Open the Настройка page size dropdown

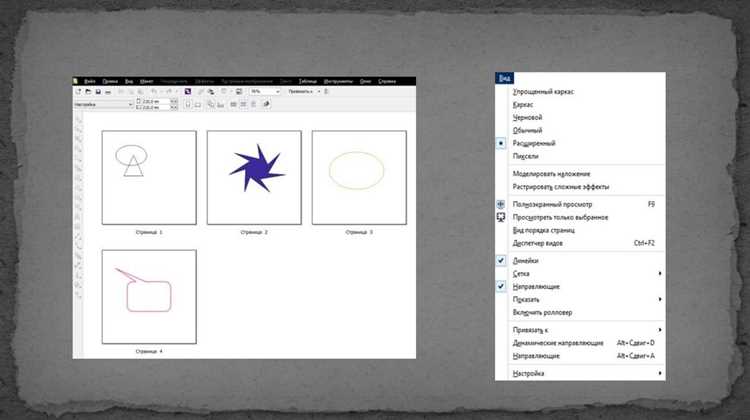tap(103, 104)
